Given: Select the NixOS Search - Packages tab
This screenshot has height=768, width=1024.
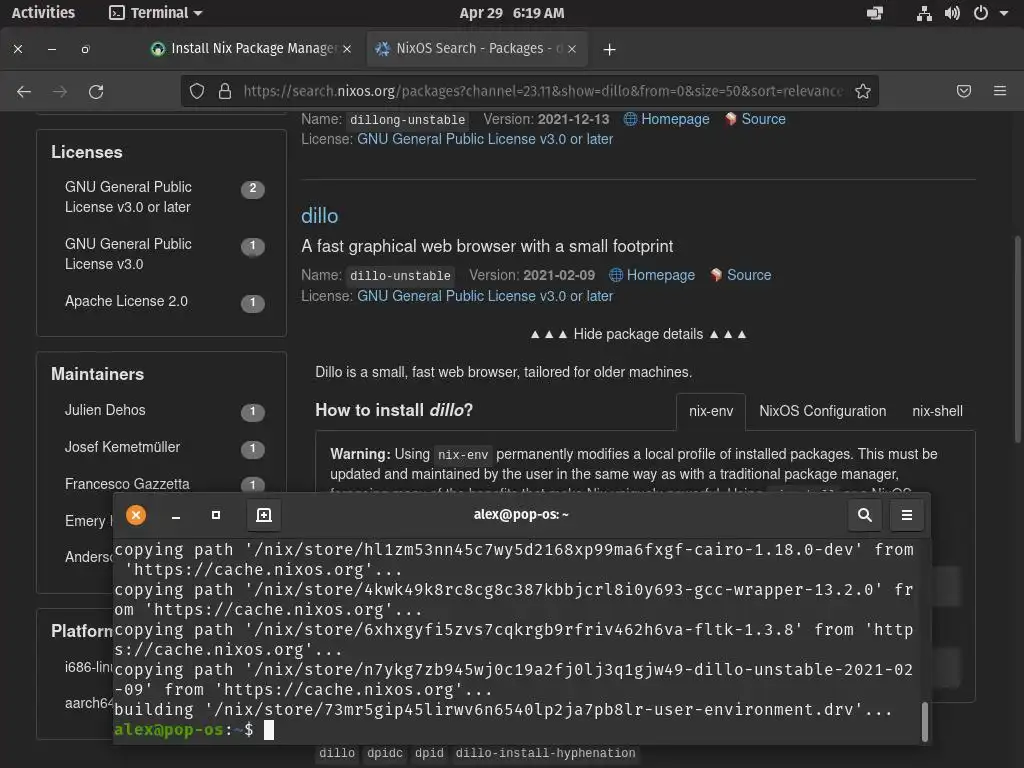Looking at the screenshot, I should pyautogui.click(x=477, y=49).
